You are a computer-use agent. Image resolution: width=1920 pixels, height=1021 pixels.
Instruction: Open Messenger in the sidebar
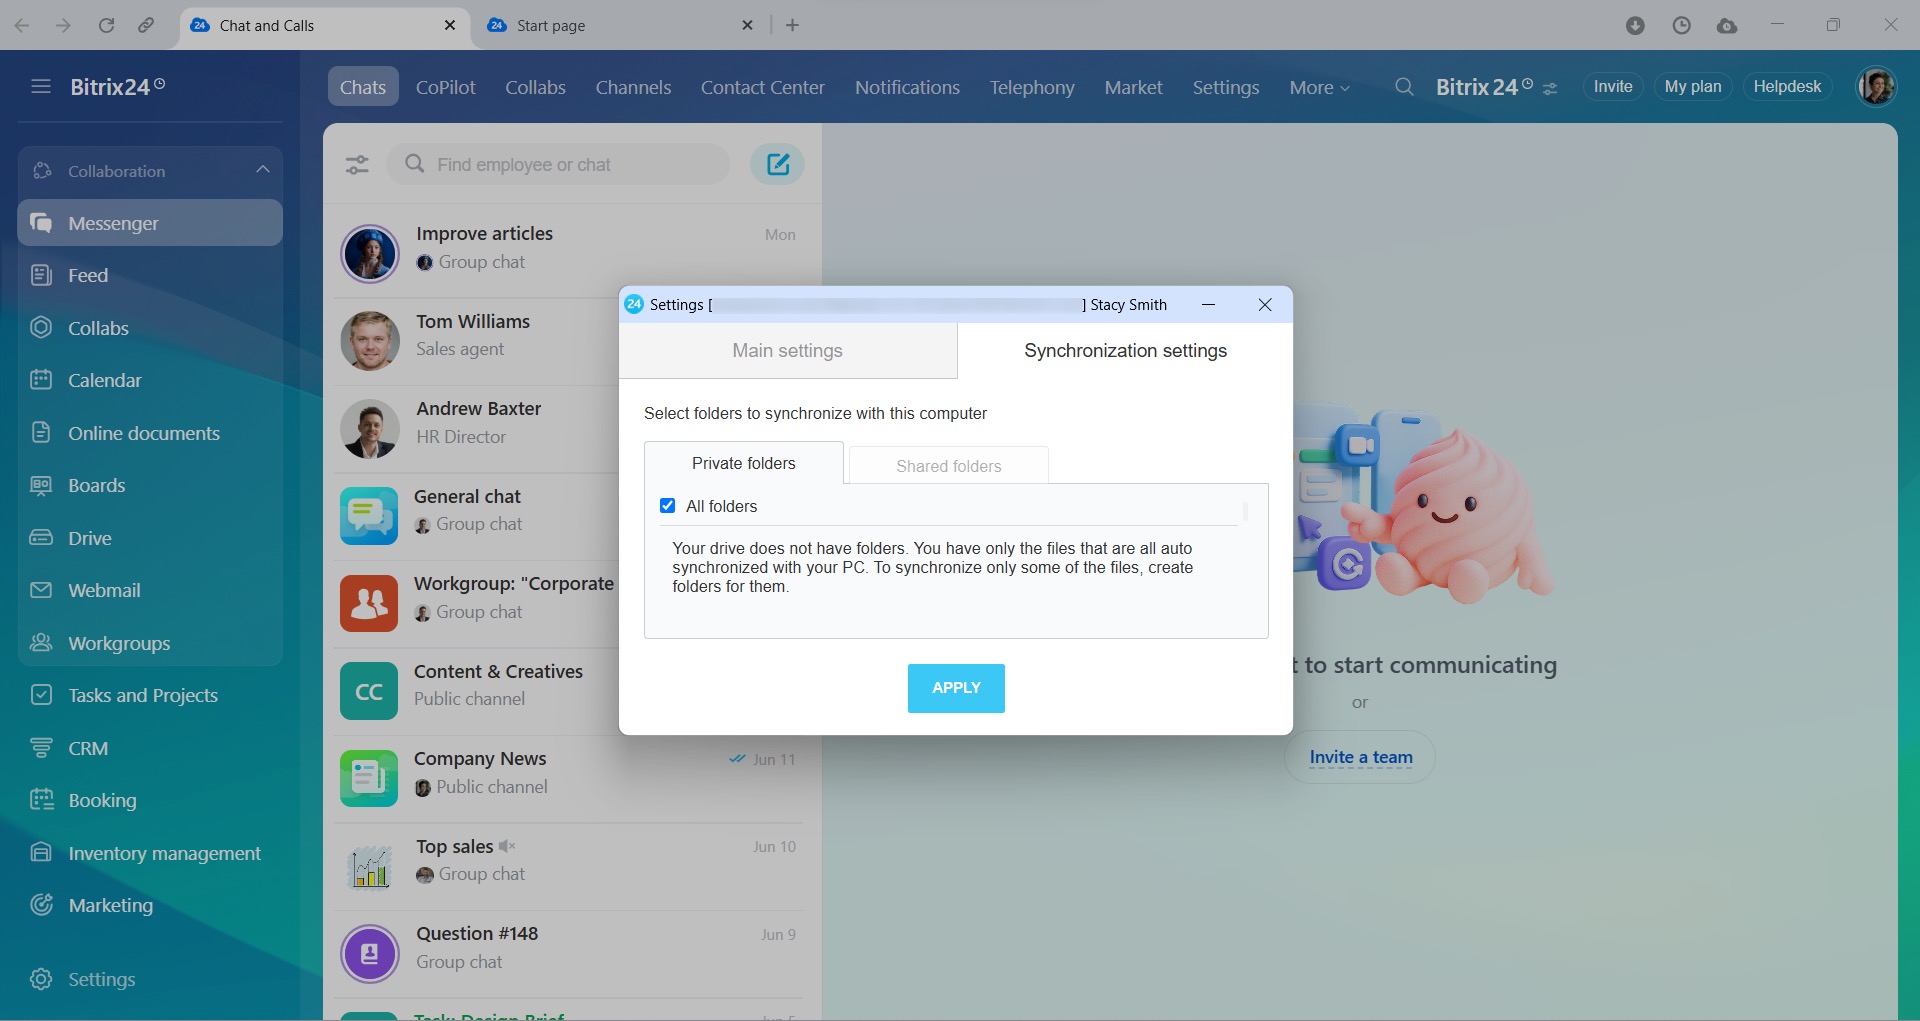pyautogui.click(x=150, y=223)
